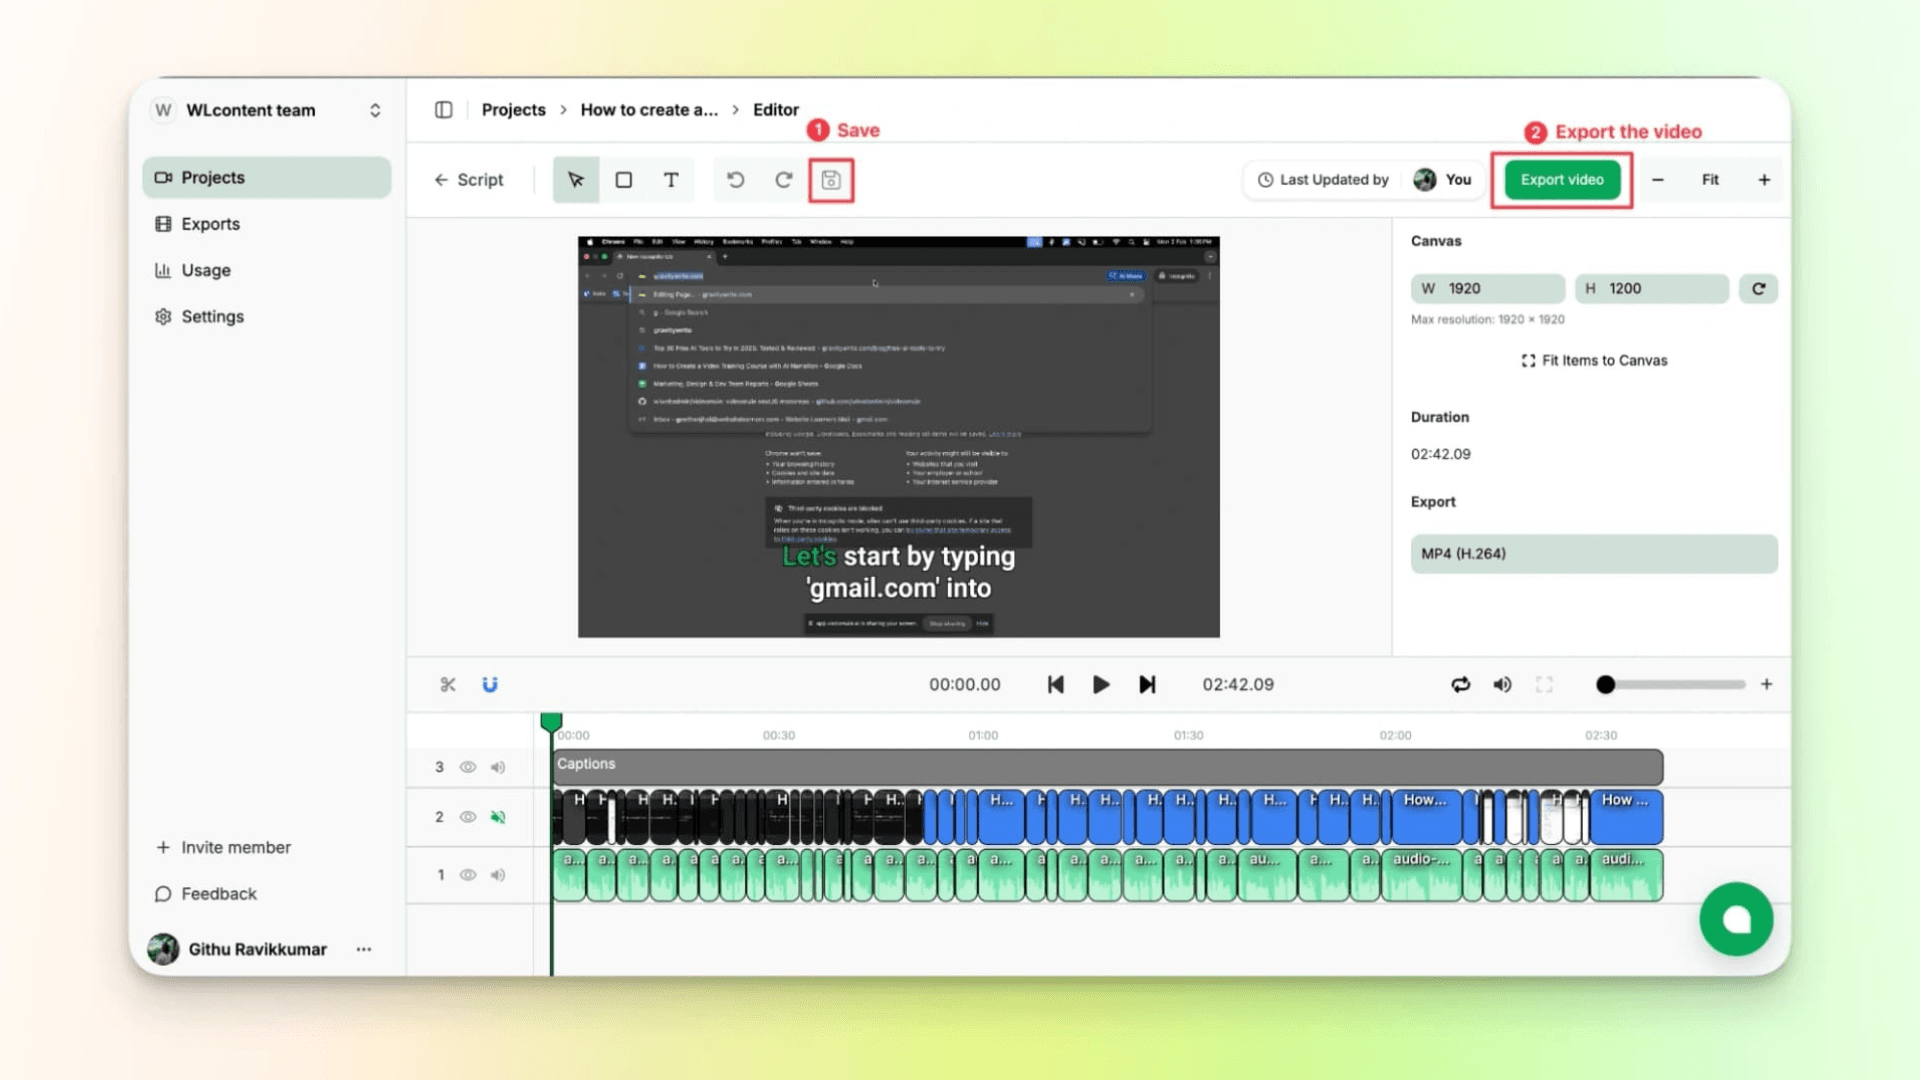Click the 01:00 mark on the ruler
This screenshot has width=1920, height=1080.
[983, 735]
